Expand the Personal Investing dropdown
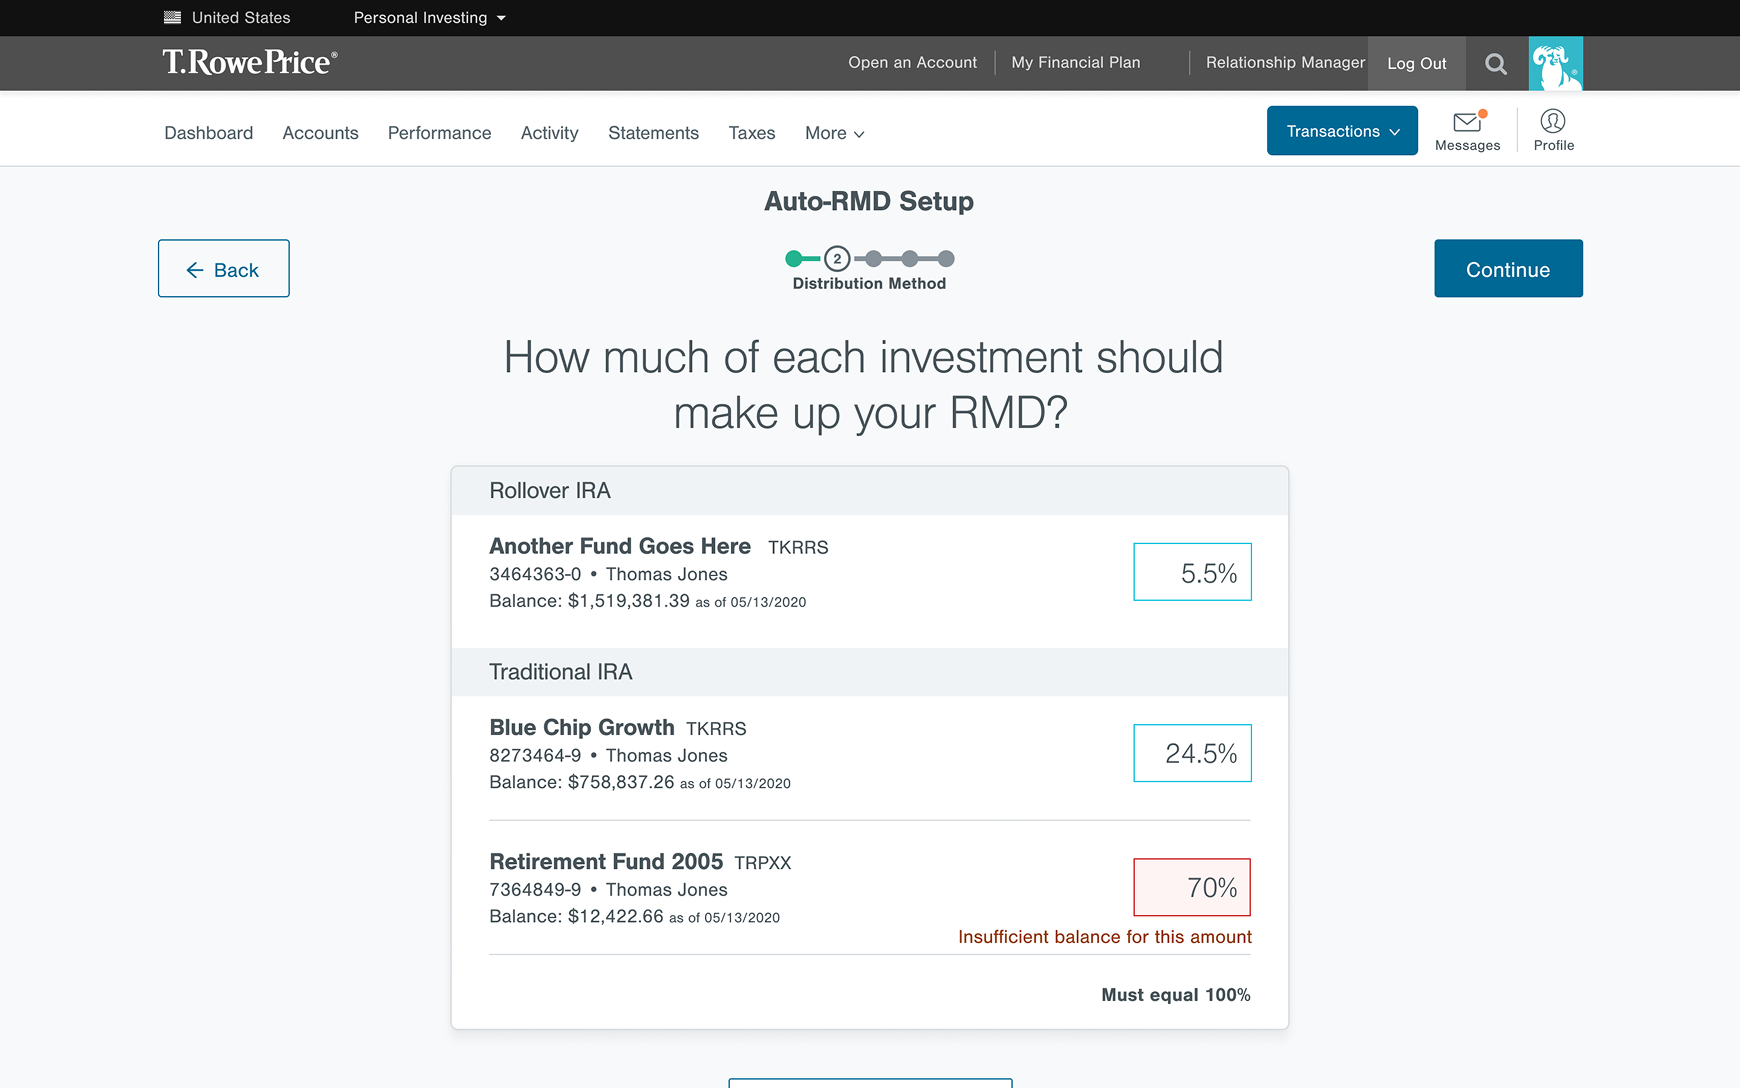 coord(429,18)
